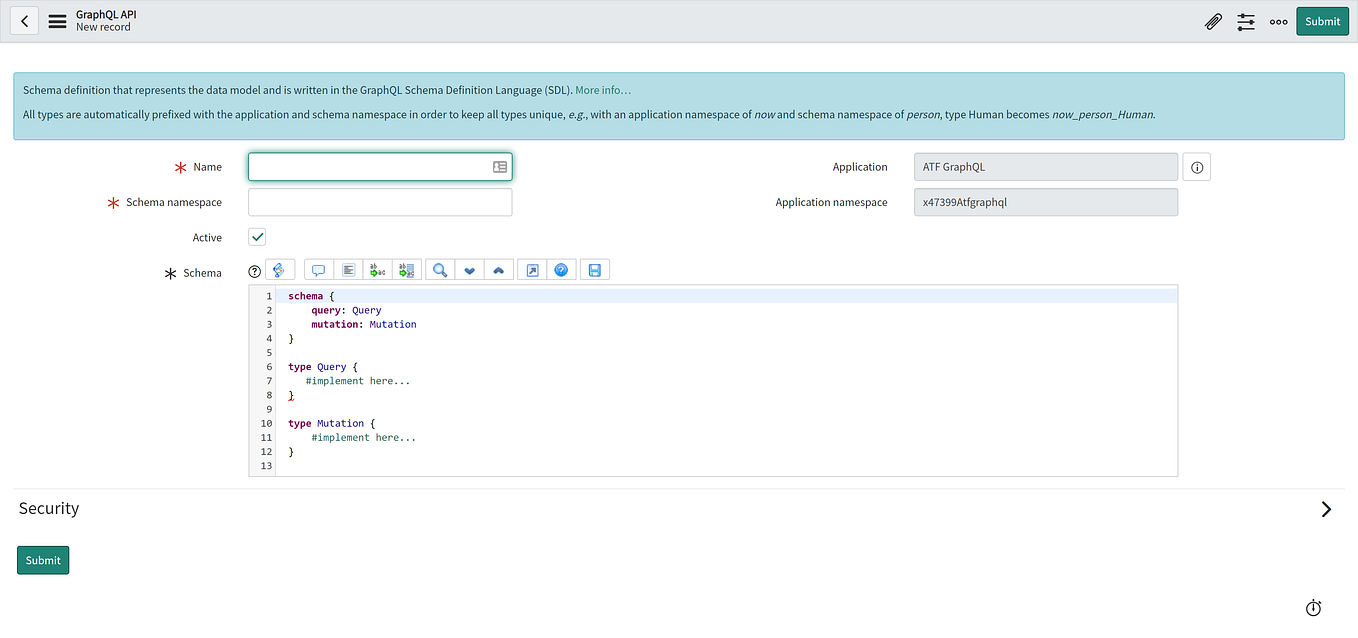Jump to the next match using down arrow

coord(469,269)
